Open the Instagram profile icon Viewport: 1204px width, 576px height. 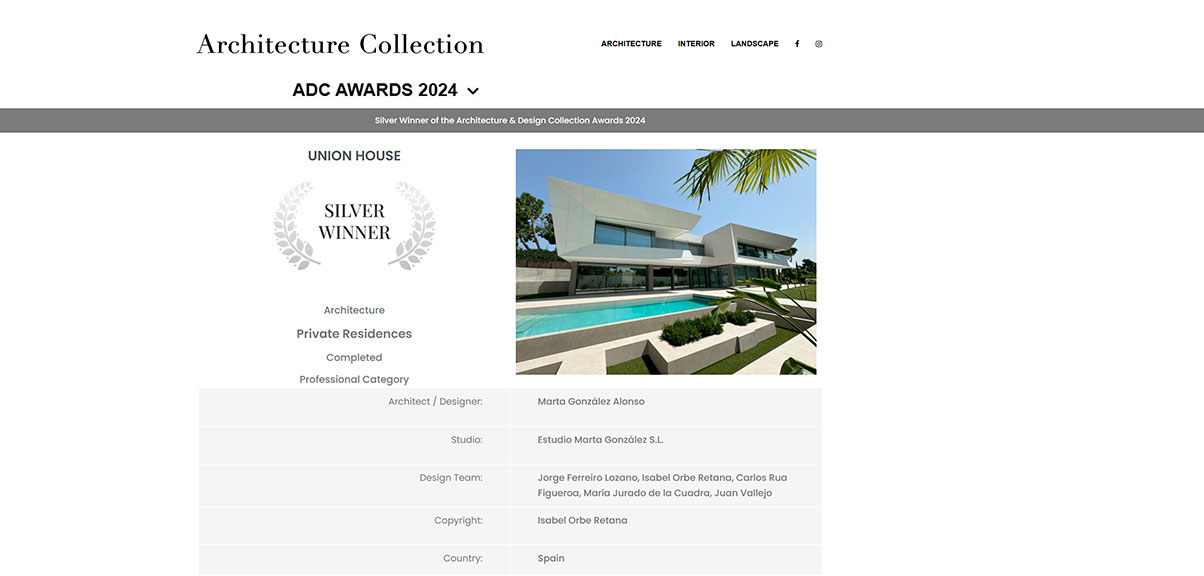click(x=819, y=44)
